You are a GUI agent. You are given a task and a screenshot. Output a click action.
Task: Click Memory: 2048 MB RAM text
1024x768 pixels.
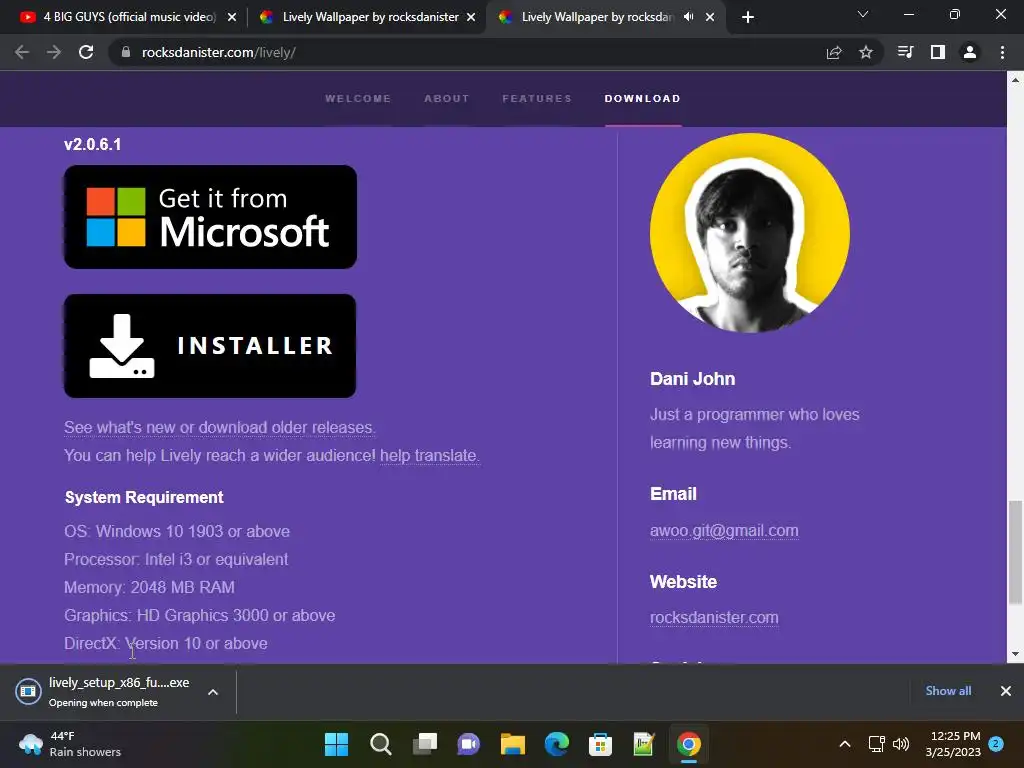tap(150, 588)
